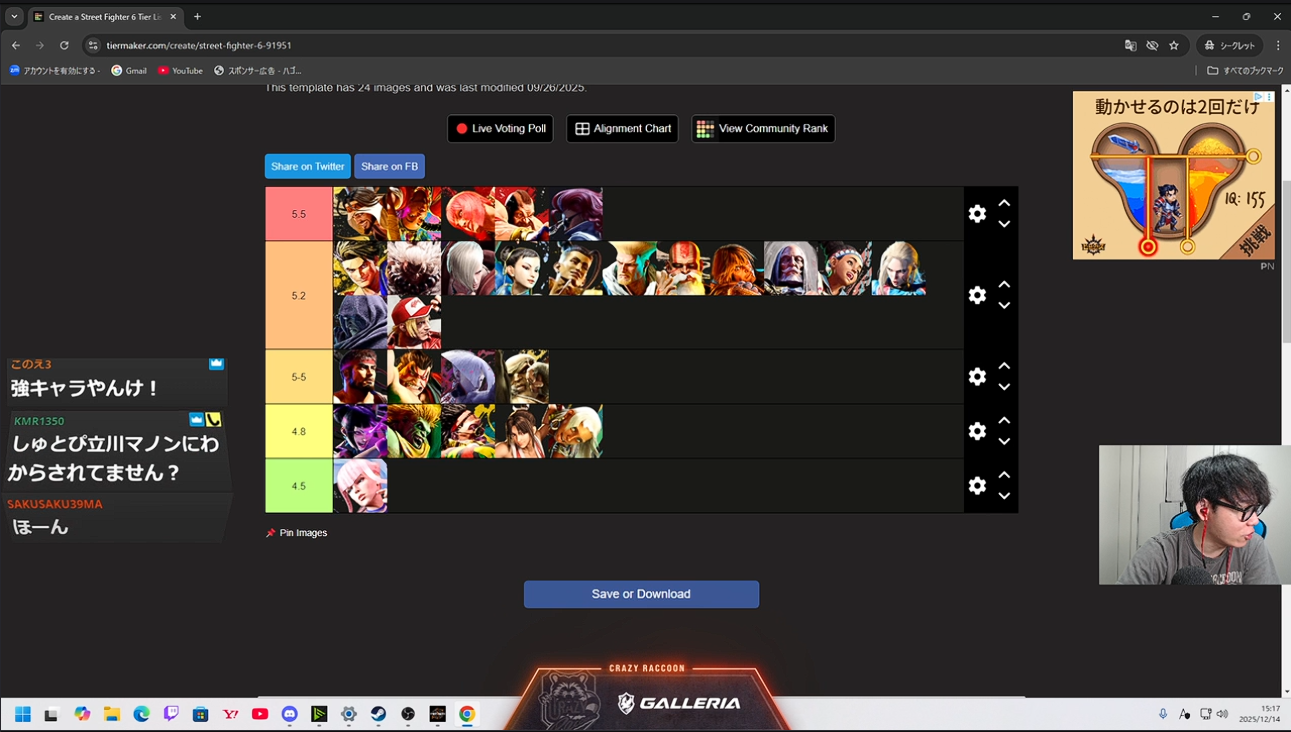
Task: Open the YouTube bookmark in bookmarks bar
Action: coord(180,71)
